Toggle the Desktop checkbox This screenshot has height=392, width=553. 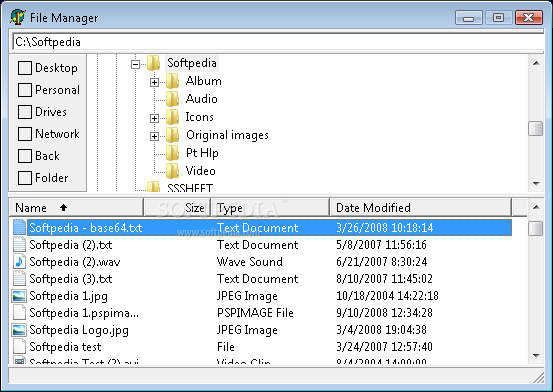click(x=25, y=68)
